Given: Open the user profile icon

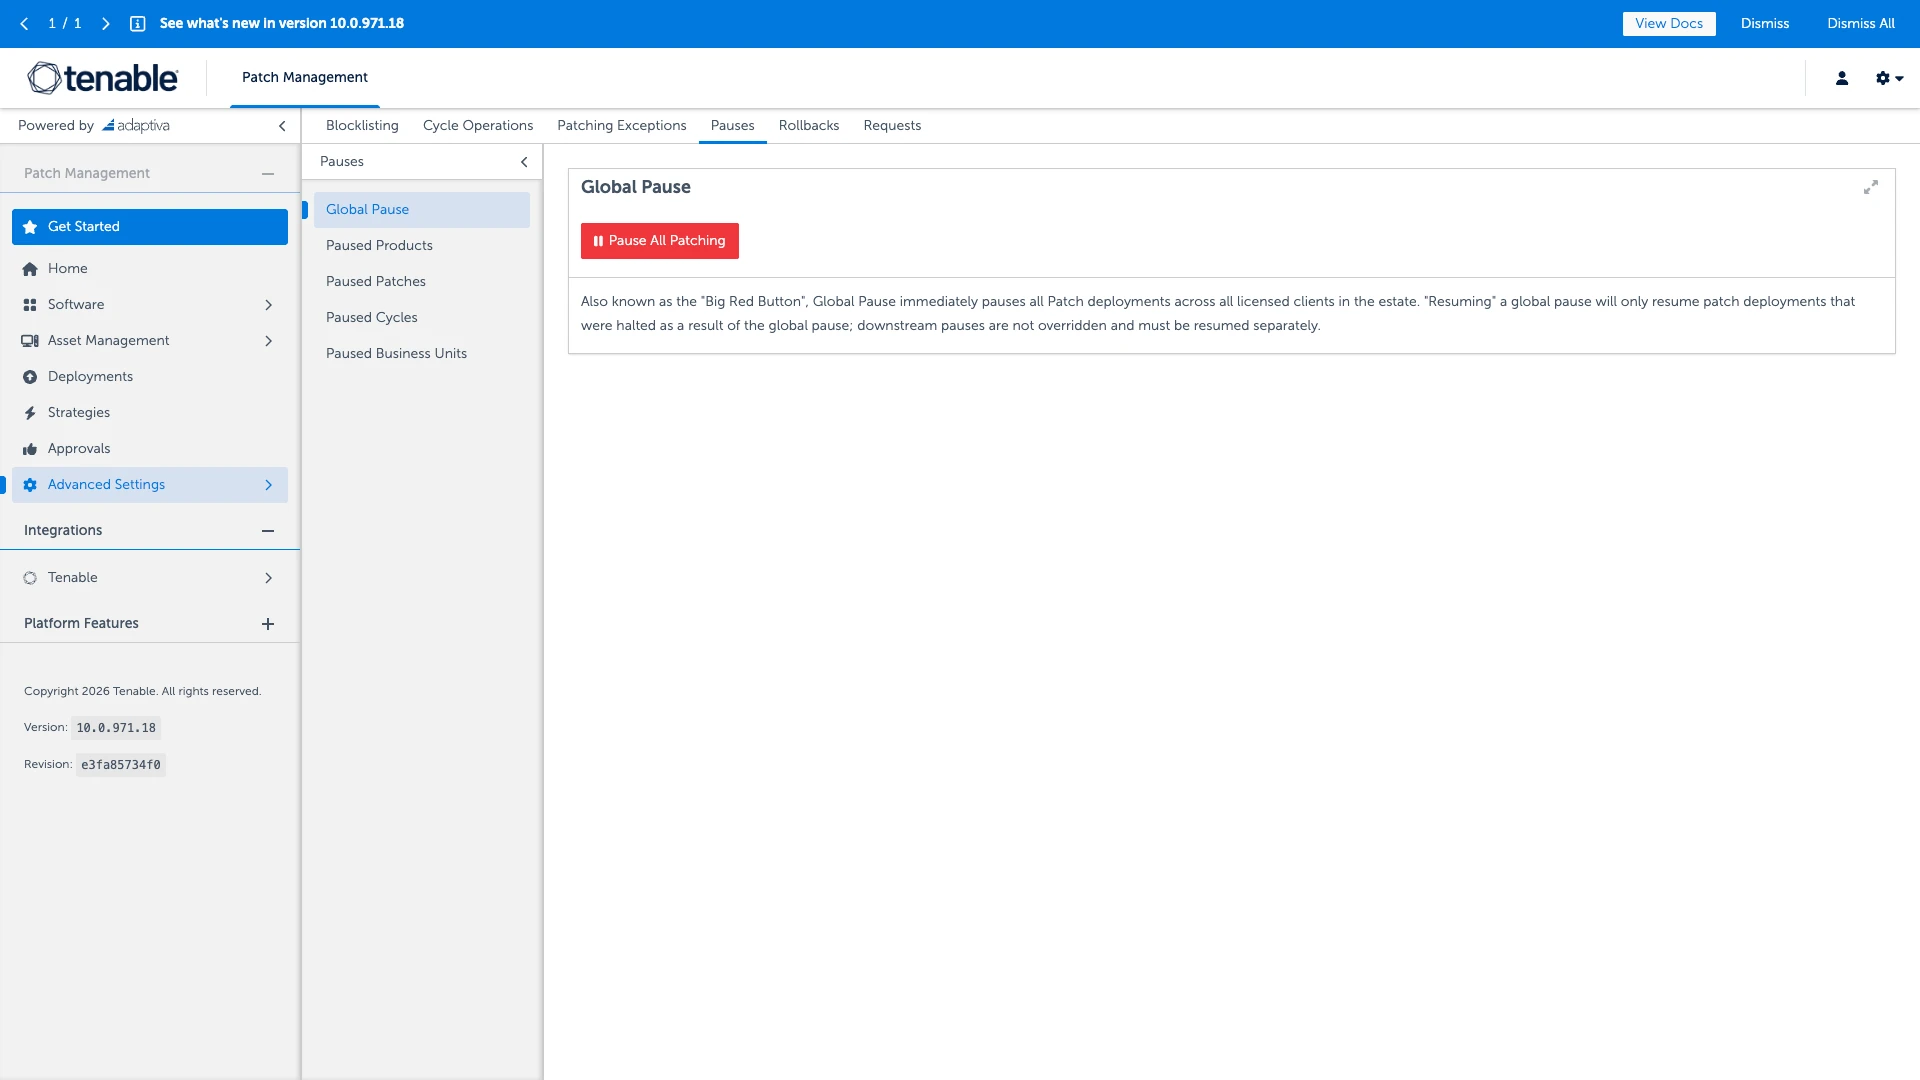Looking at the screenshot, I should (1841, 78).
